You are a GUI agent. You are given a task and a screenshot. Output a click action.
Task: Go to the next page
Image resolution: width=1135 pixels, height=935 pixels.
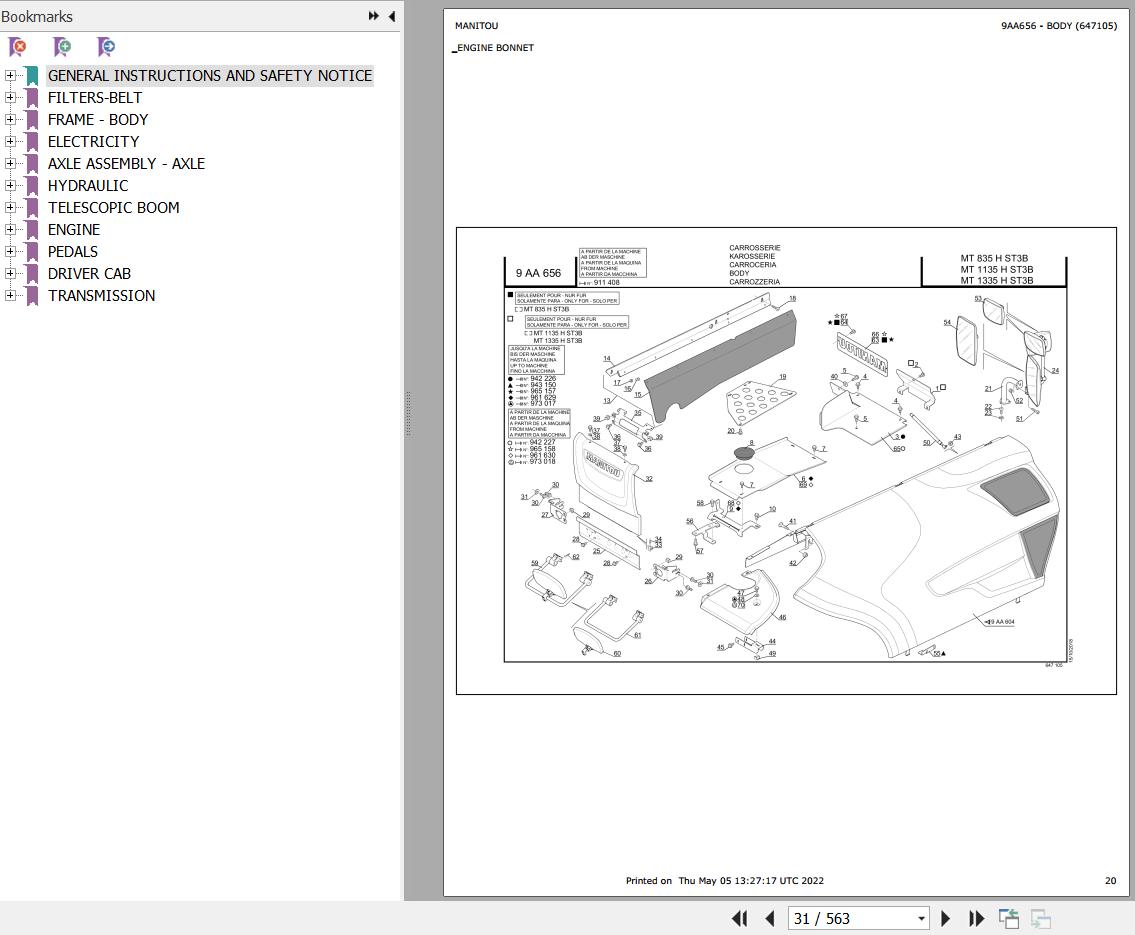tap(945, 918)
